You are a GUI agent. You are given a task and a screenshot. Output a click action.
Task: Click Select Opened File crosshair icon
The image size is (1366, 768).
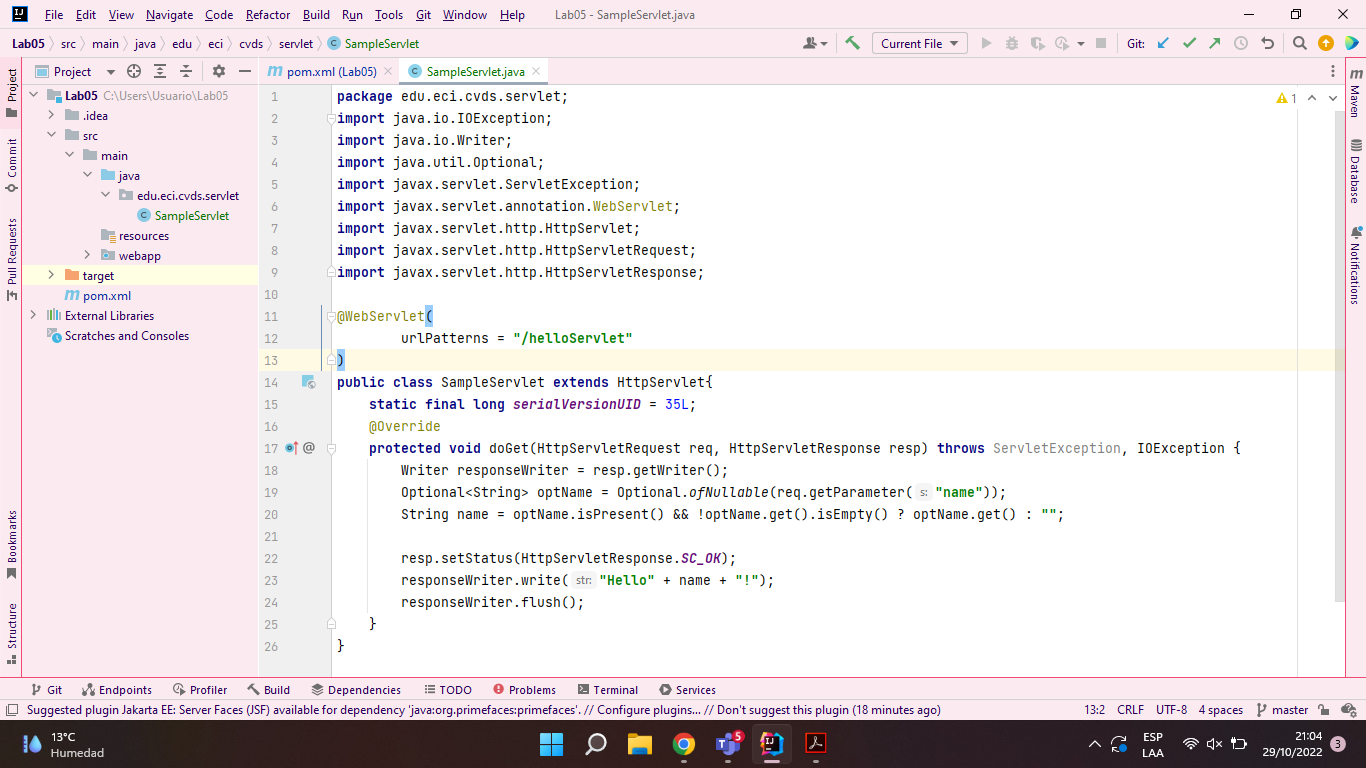[x=134, y=71]
